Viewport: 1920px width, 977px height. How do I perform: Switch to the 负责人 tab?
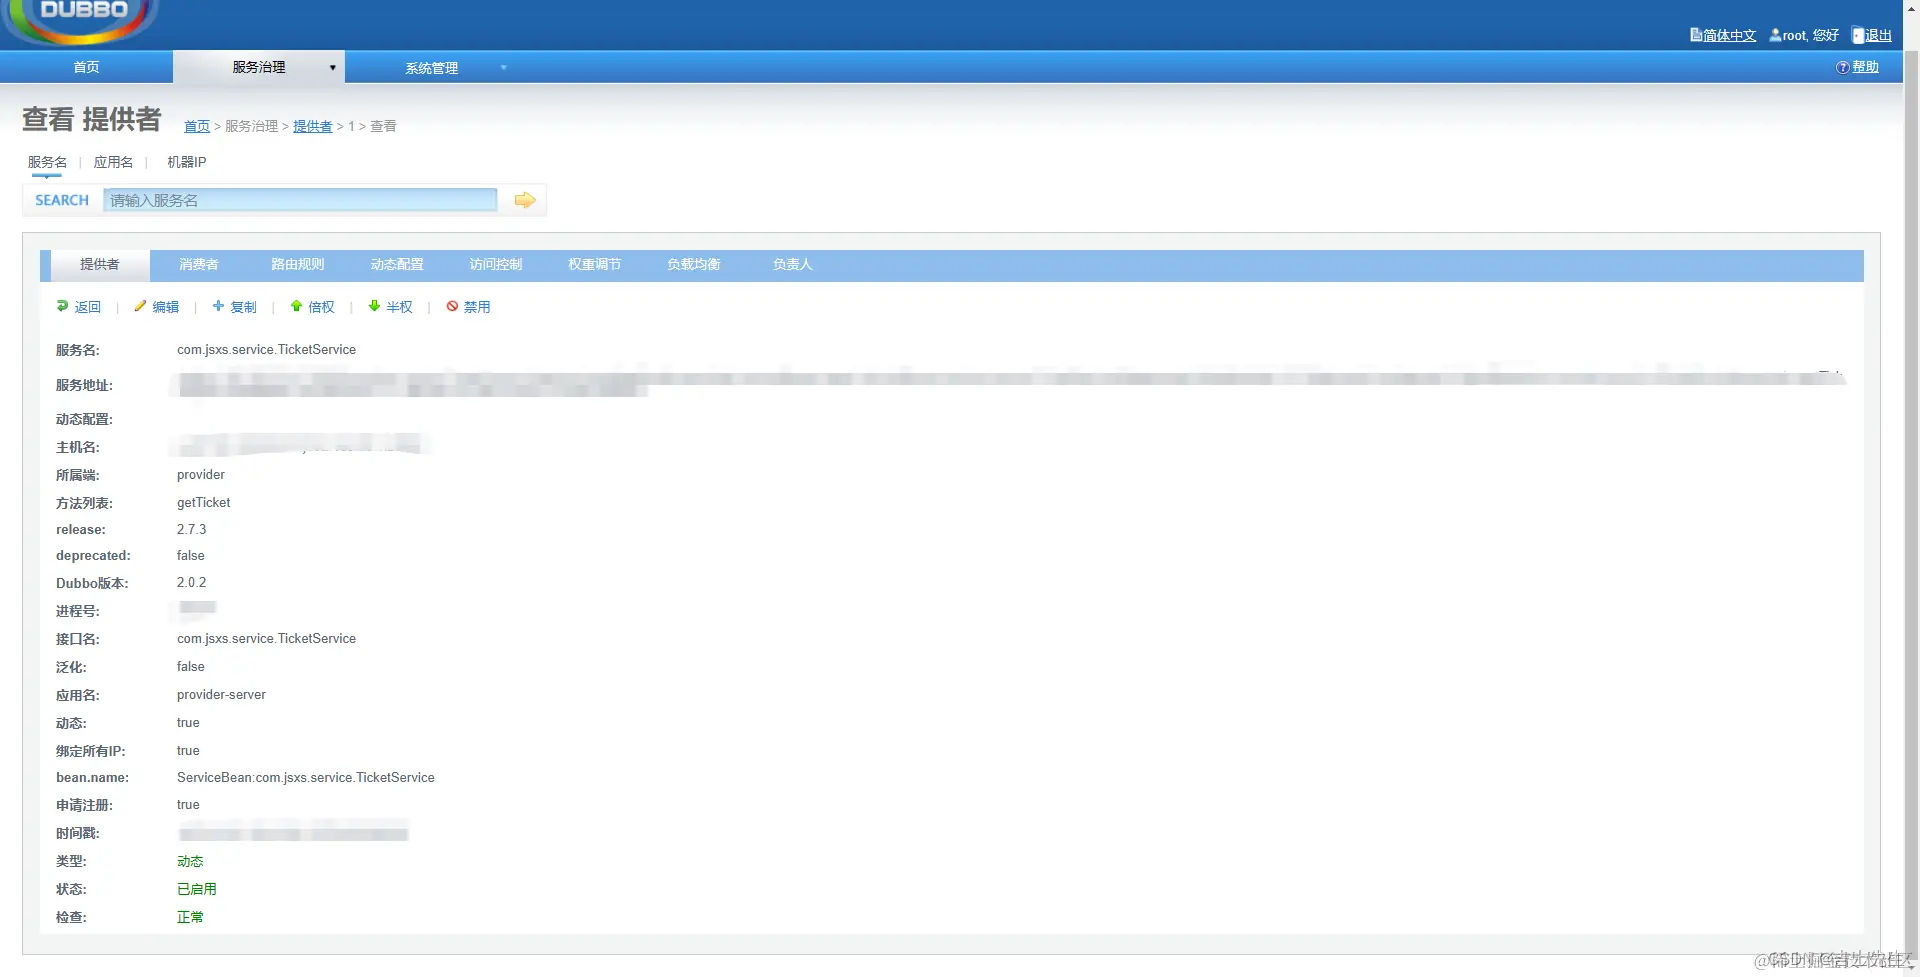(x=793, y=264)
